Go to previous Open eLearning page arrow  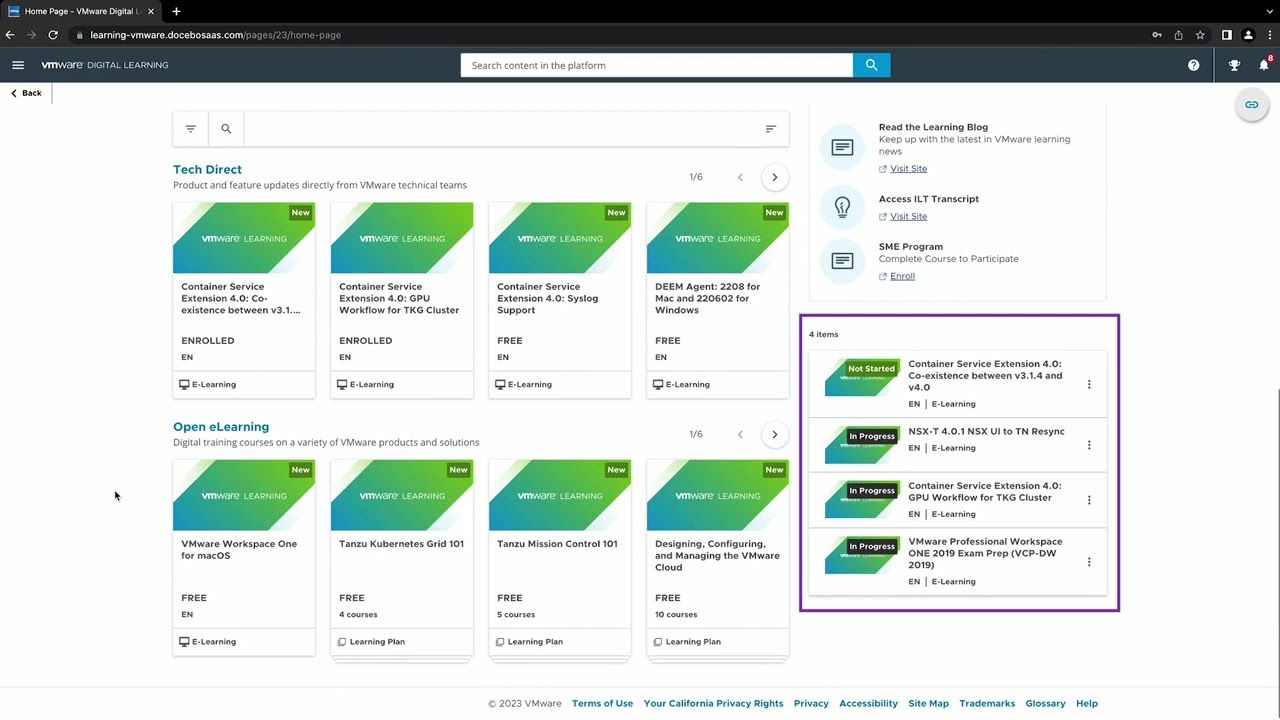pos(740,434)
